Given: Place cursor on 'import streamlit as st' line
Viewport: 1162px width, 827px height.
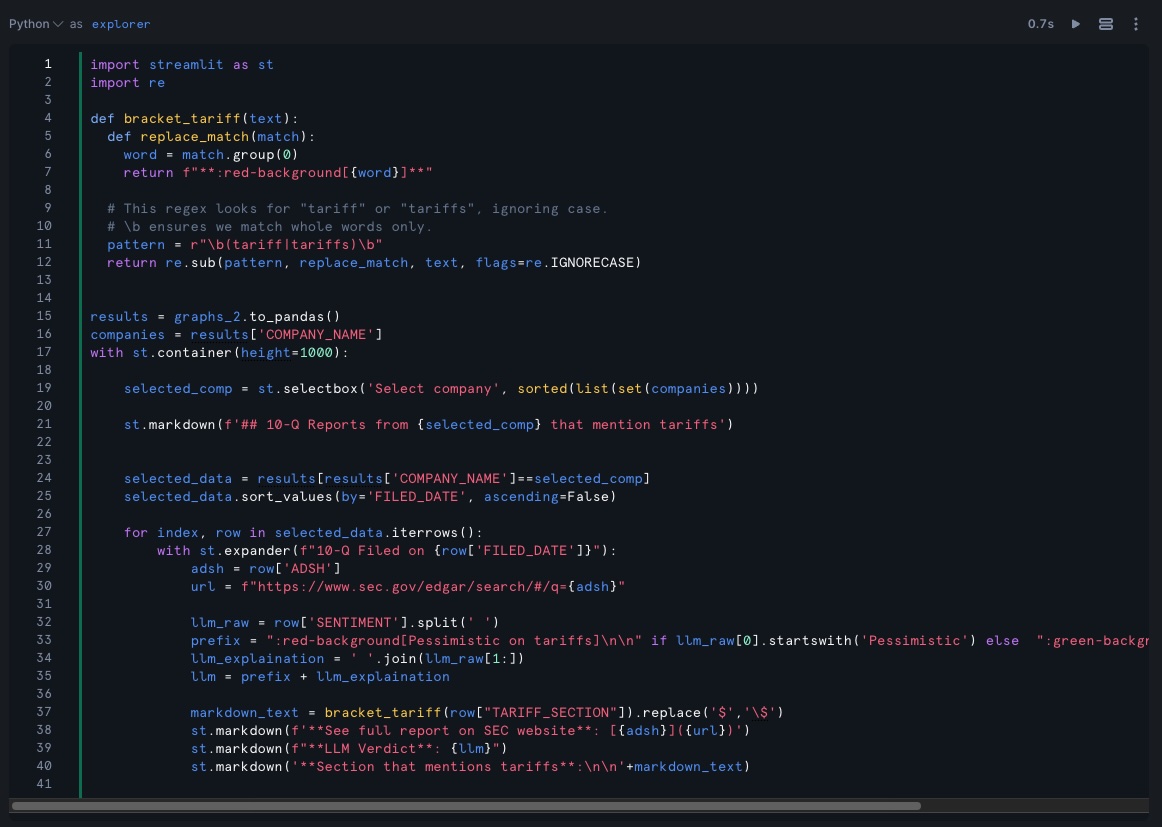Looking at the screenshot, I should [x=181, y=64].
